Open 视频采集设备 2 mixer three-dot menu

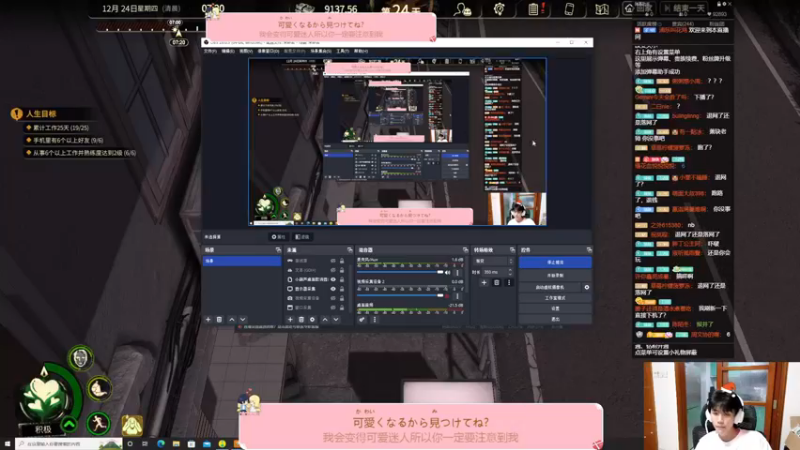coord(457,296)
